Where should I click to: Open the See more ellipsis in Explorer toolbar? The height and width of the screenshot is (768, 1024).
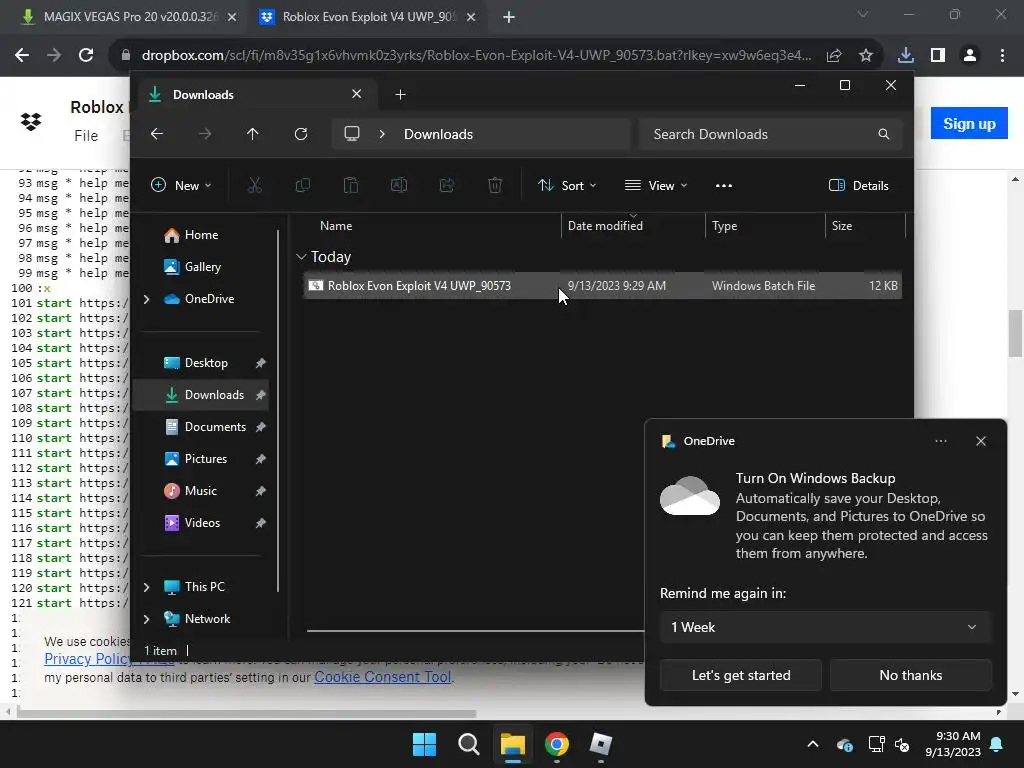click(724, 185)
